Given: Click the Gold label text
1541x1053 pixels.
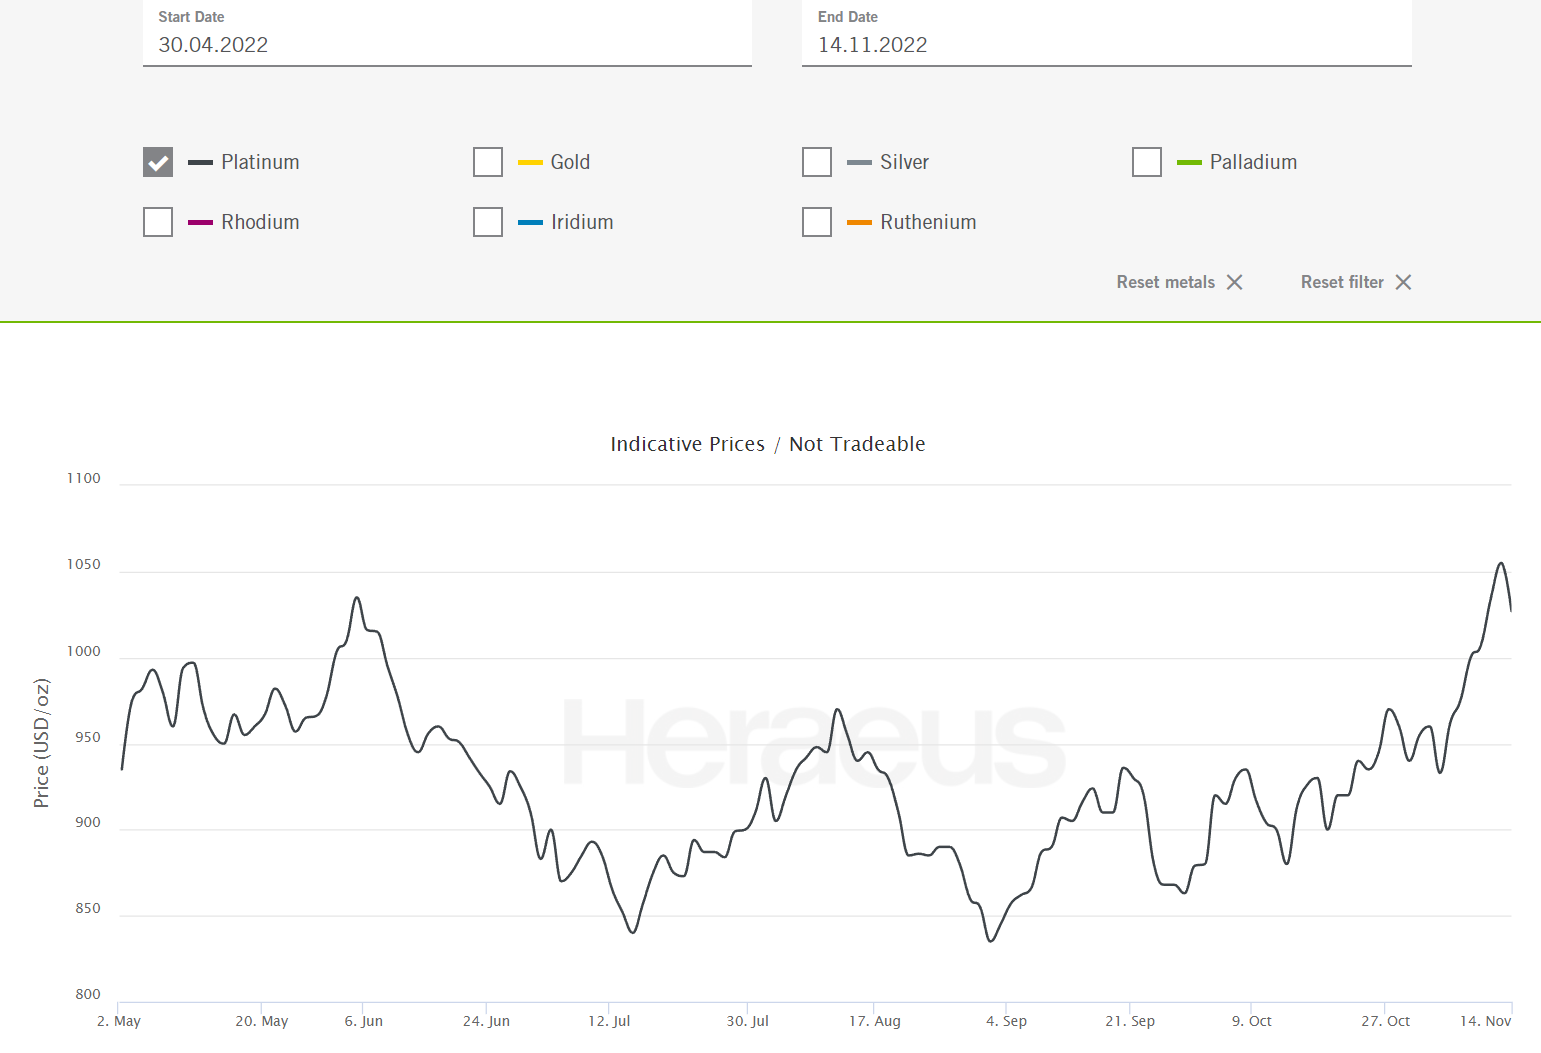Looking at the screenshot, I should click(570, 162).
